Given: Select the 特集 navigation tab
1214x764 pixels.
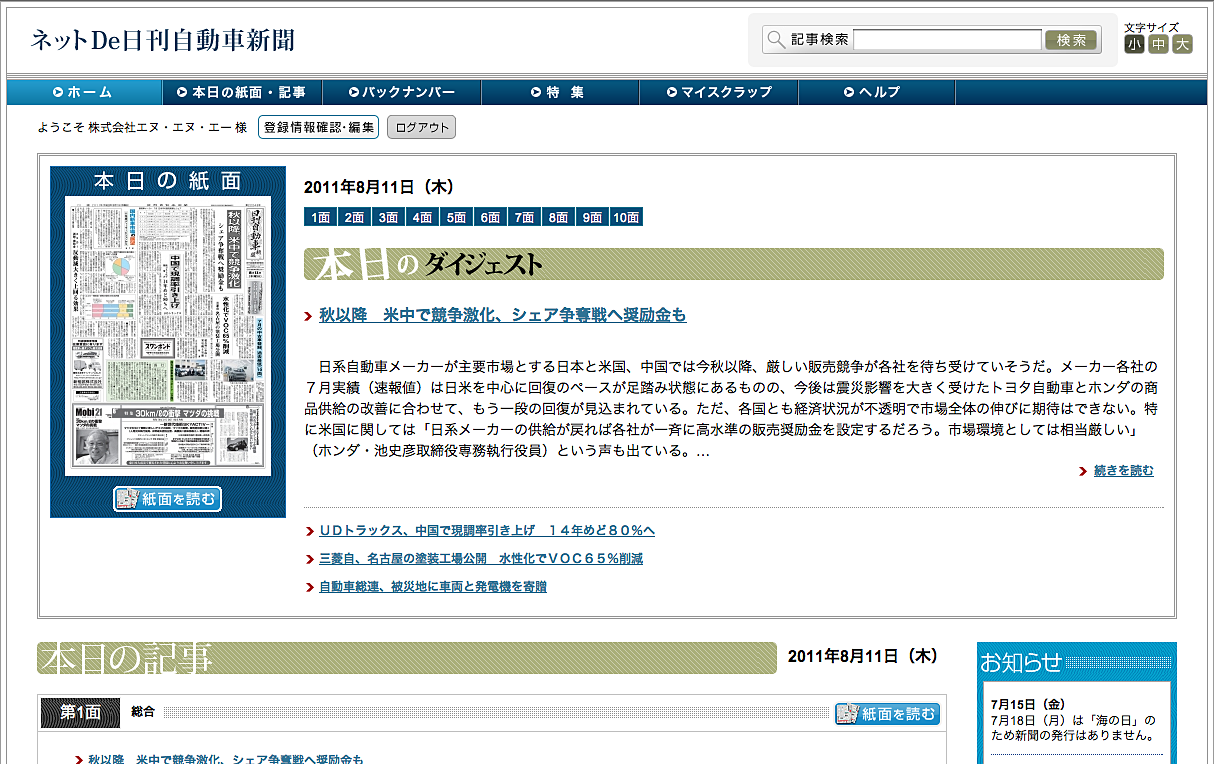Looking at the screenshot, I should [560, 92].
